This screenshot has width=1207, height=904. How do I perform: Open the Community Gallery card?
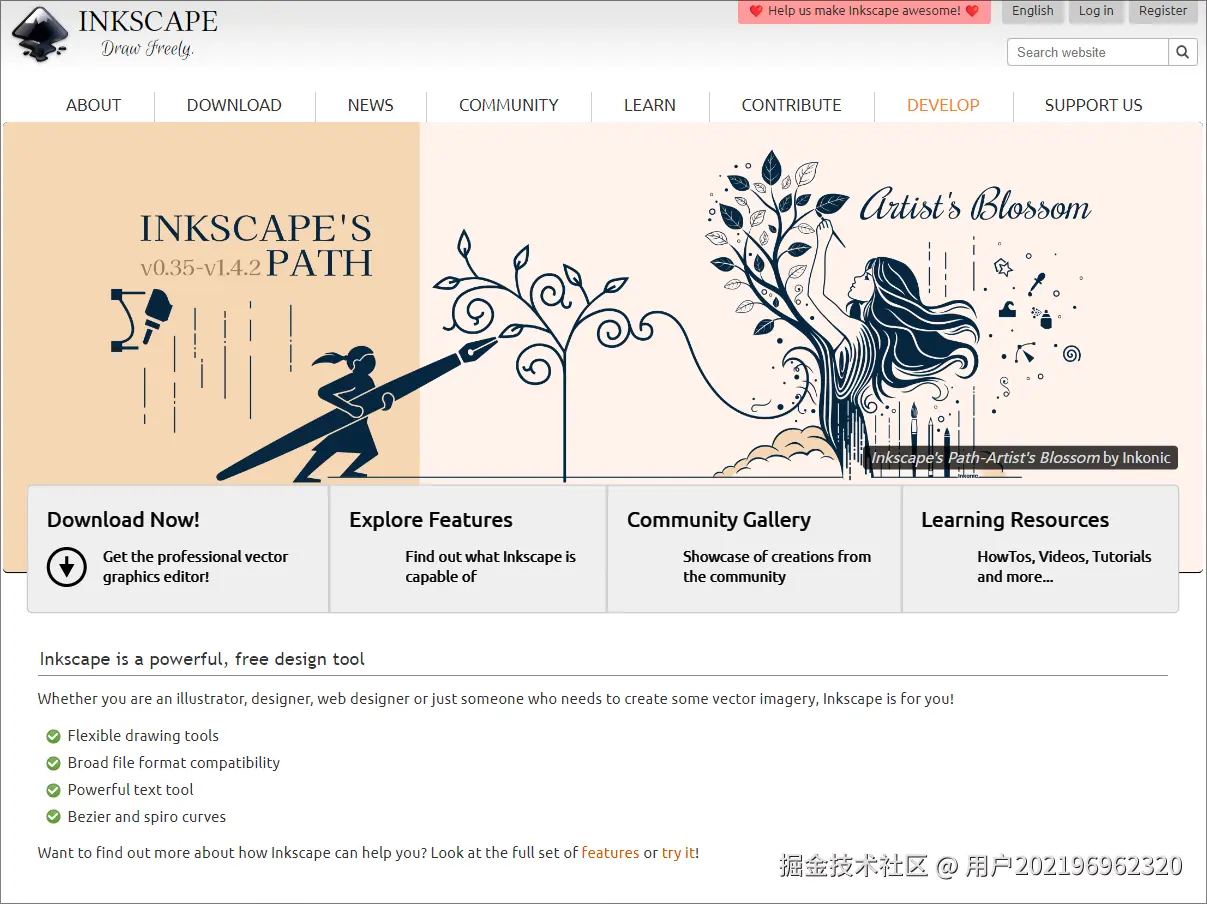point(755,548)
